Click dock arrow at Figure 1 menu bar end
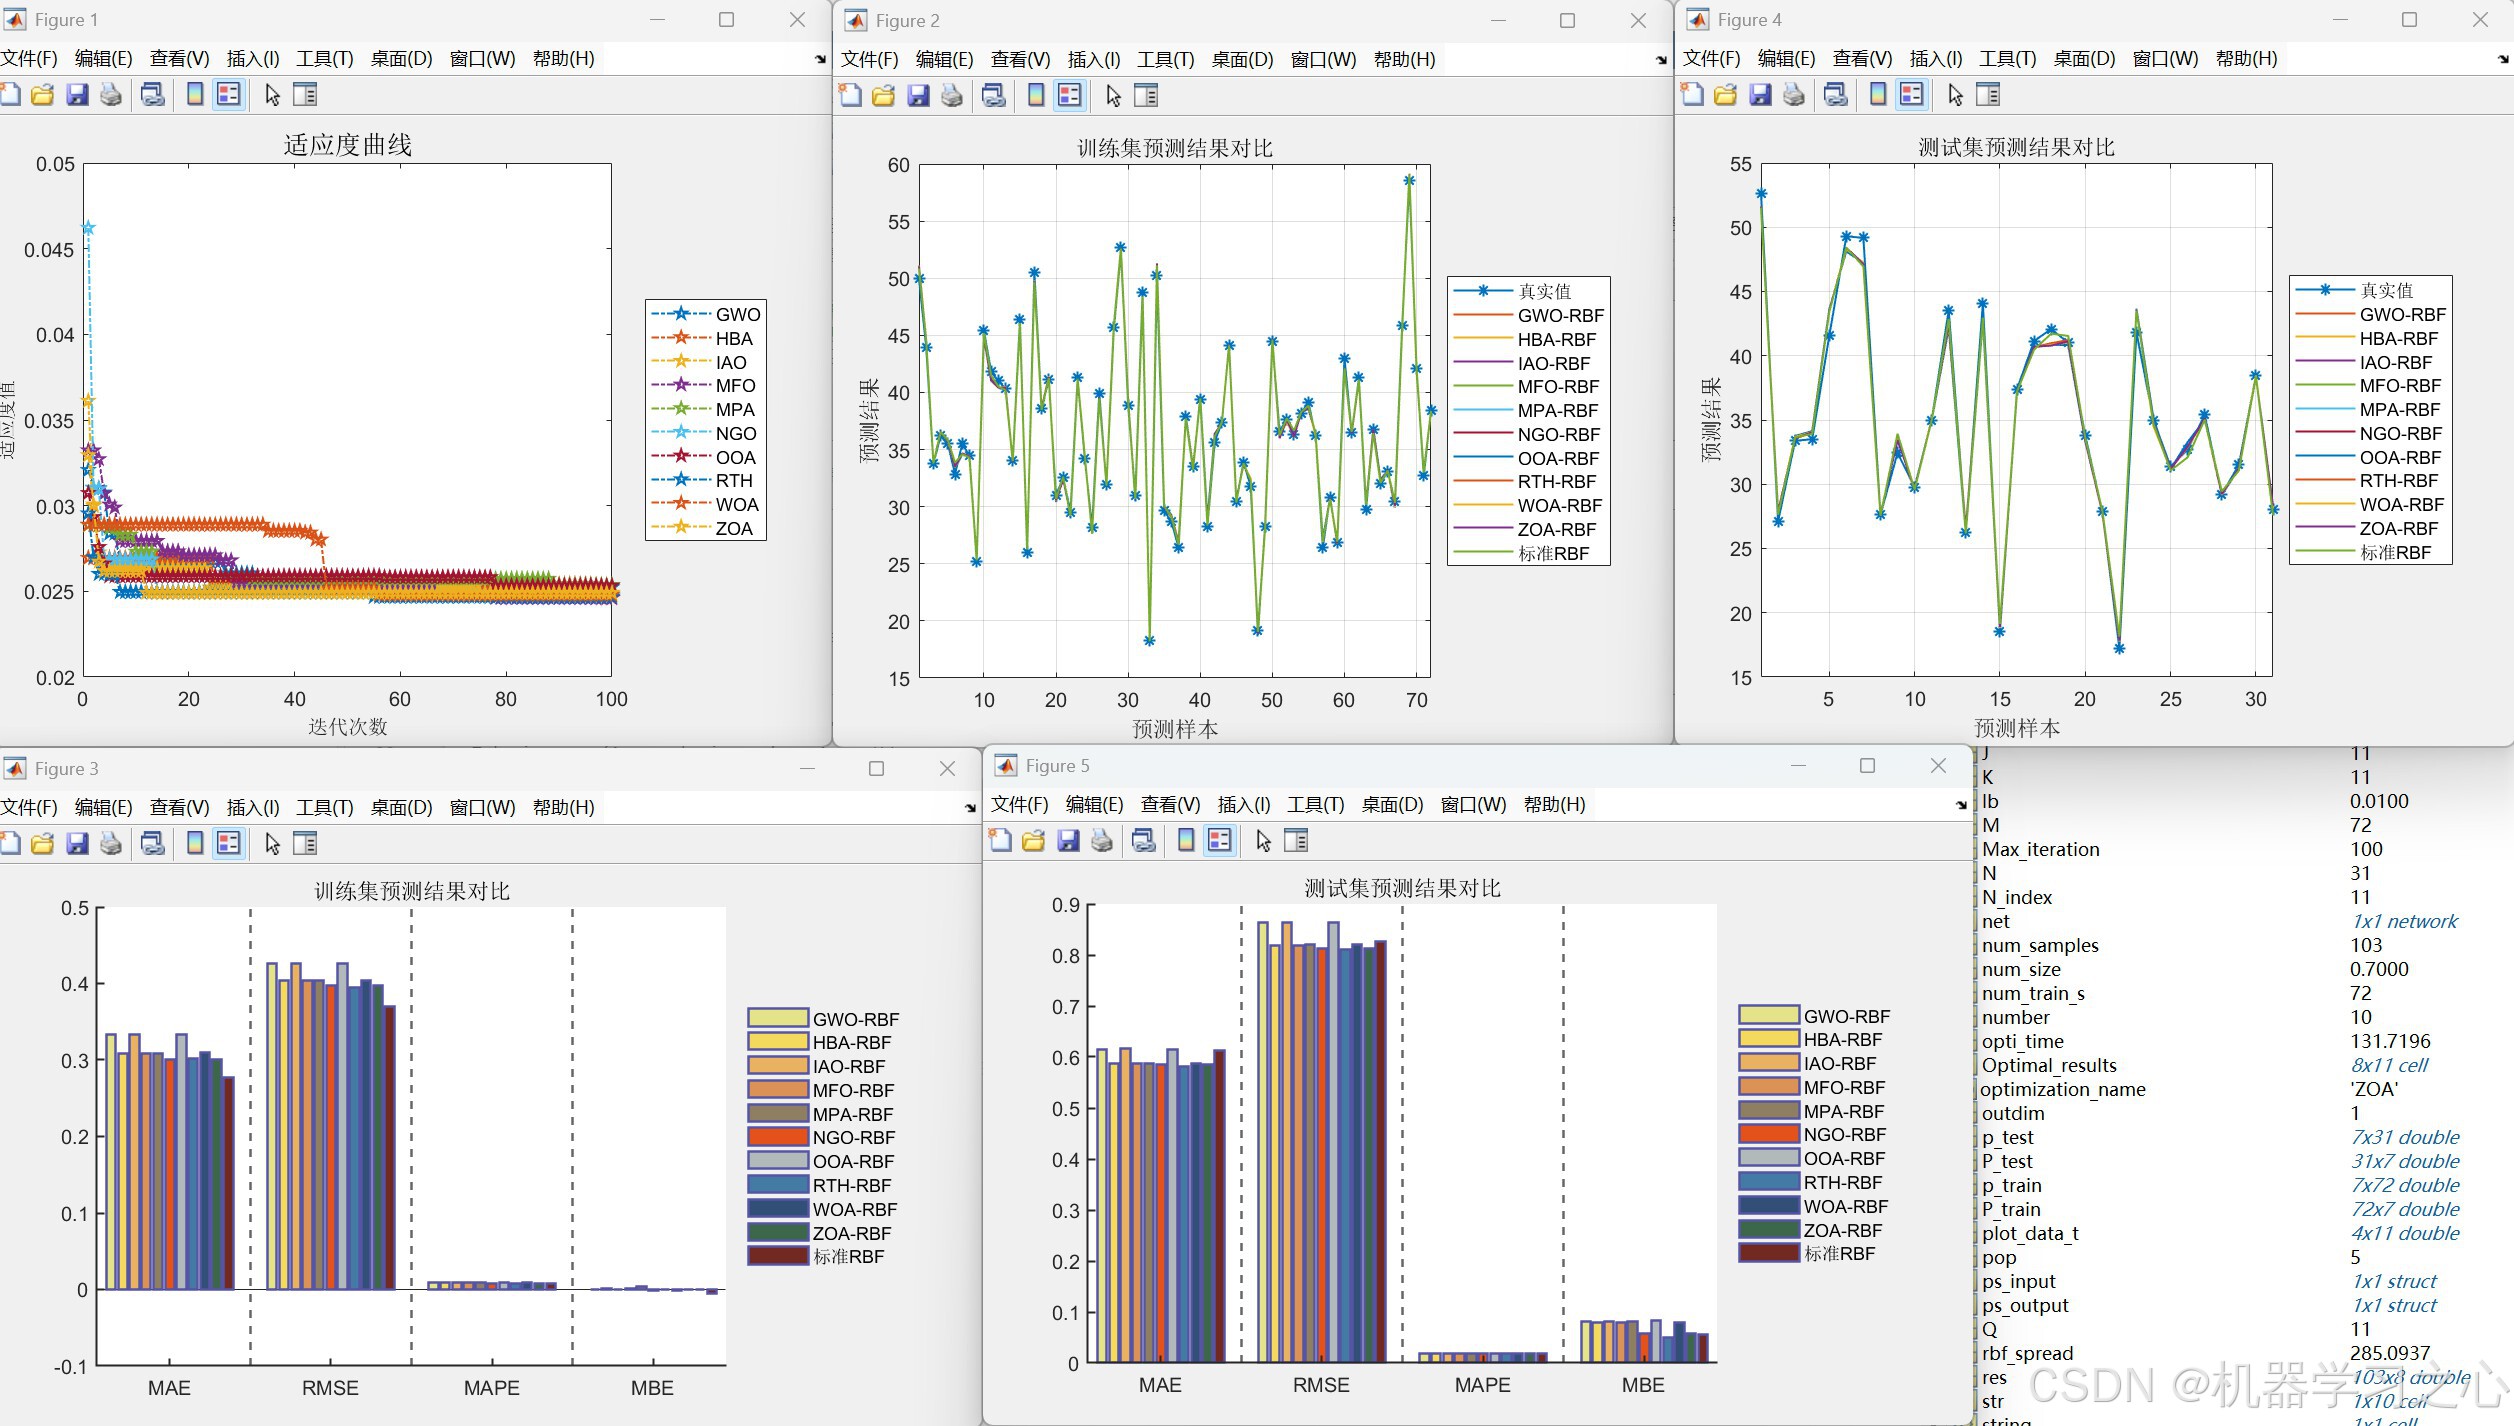 (x=820, y=59)
